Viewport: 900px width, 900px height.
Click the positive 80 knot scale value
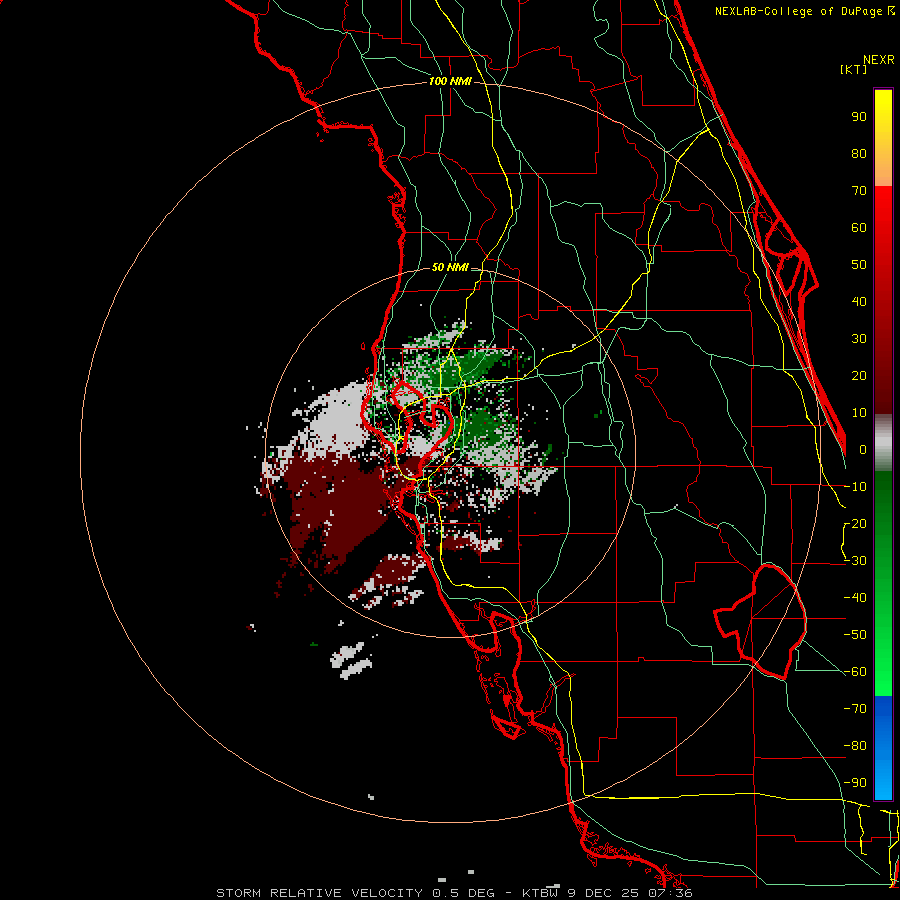[x=859, y=154]
